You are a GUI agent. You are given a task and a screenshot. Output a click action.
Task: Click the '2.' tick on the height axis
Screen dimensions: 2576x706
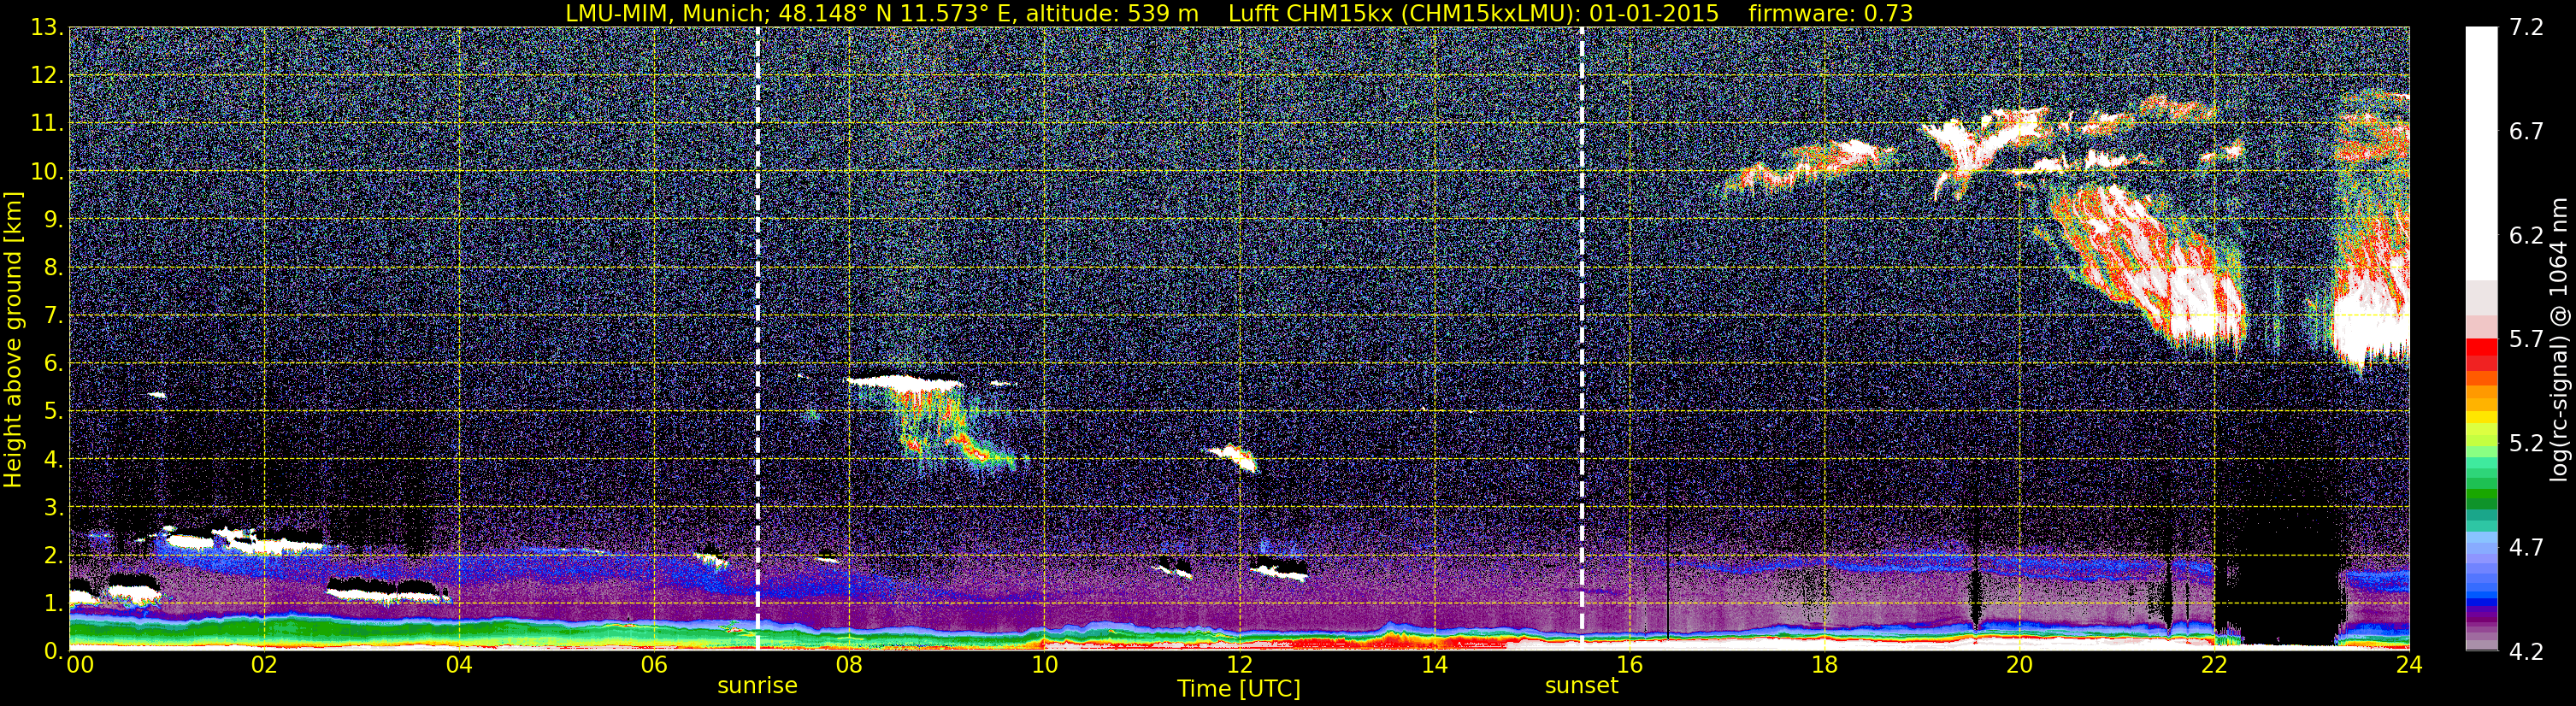(x=53, y=556)
